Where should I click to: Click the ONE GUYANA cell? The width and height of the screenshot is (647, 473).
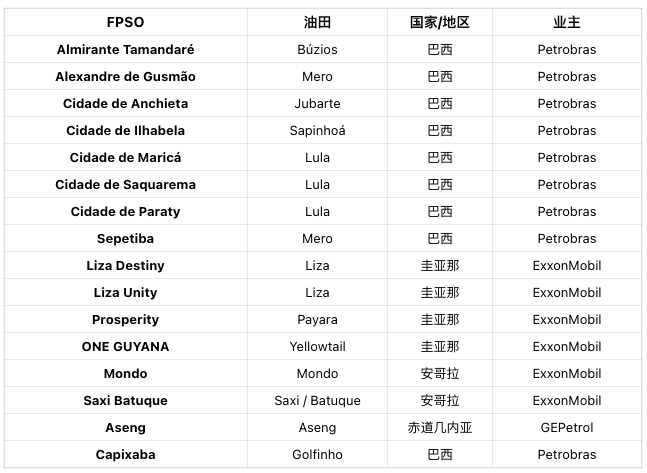(x=125, y=347)
